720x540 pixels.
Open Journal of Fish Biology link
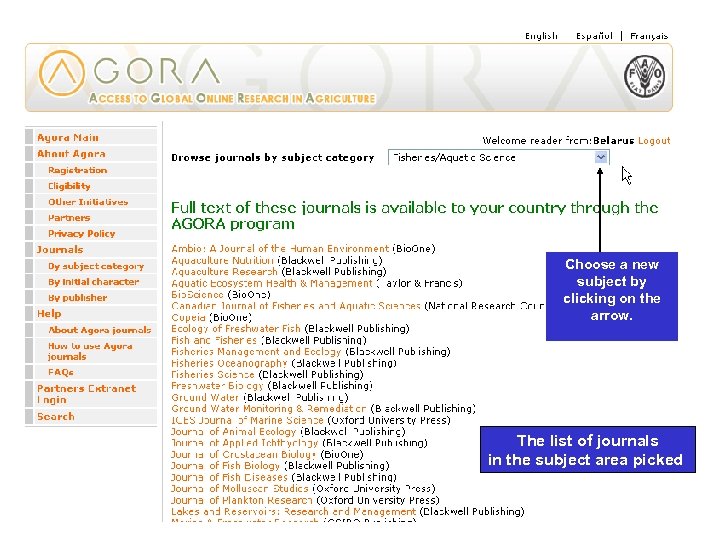(x=225, y=466)
